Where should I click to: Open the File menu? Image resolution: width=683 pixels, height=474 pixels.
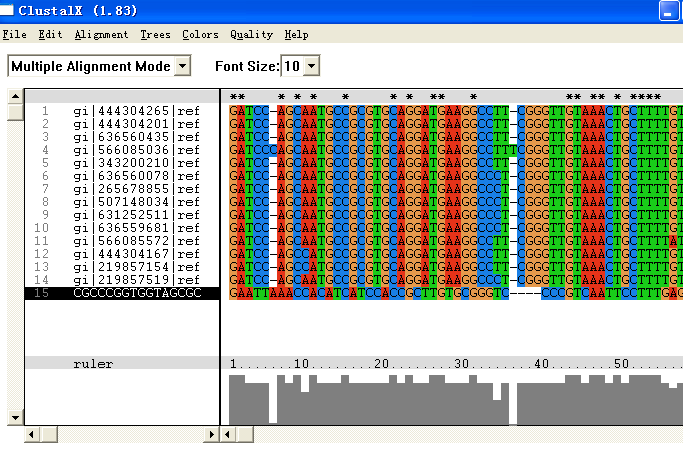[x=14, y=34]
